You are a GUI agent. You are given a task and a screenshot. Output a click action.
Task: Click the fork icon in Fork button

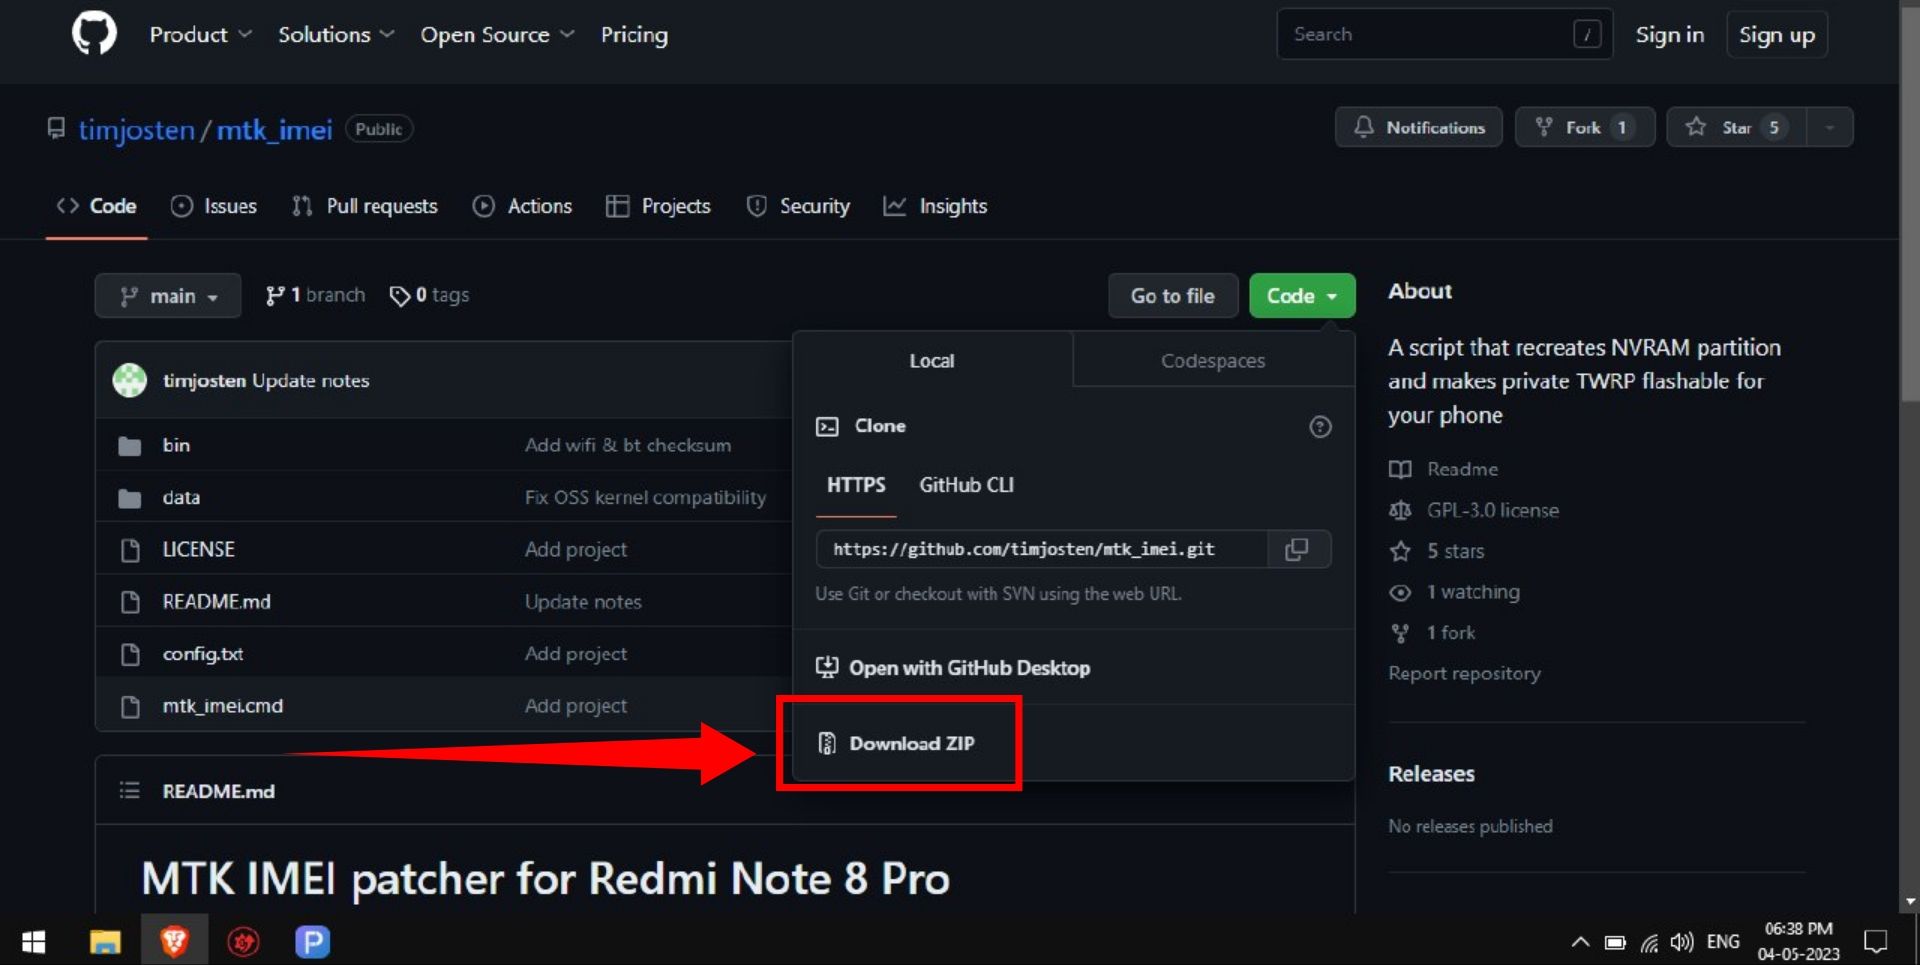click(1544, 127)
